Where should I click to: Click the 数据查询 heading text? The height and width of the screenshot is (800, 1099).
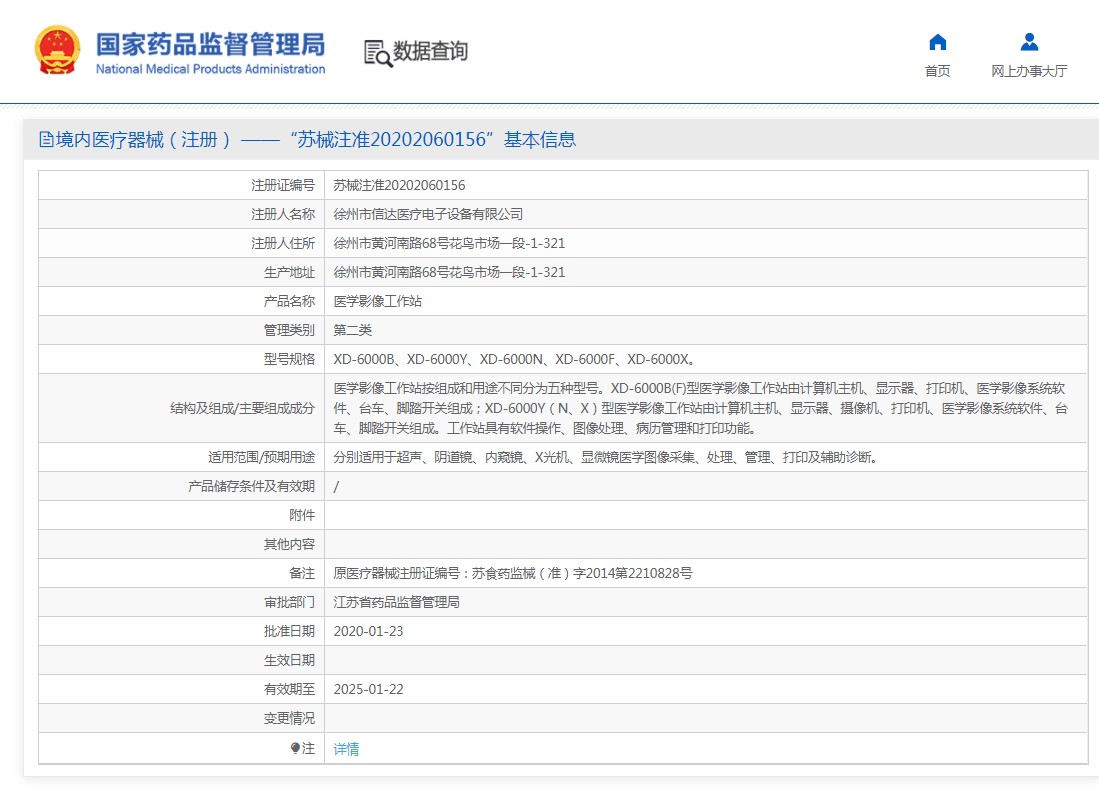point(430,50)
